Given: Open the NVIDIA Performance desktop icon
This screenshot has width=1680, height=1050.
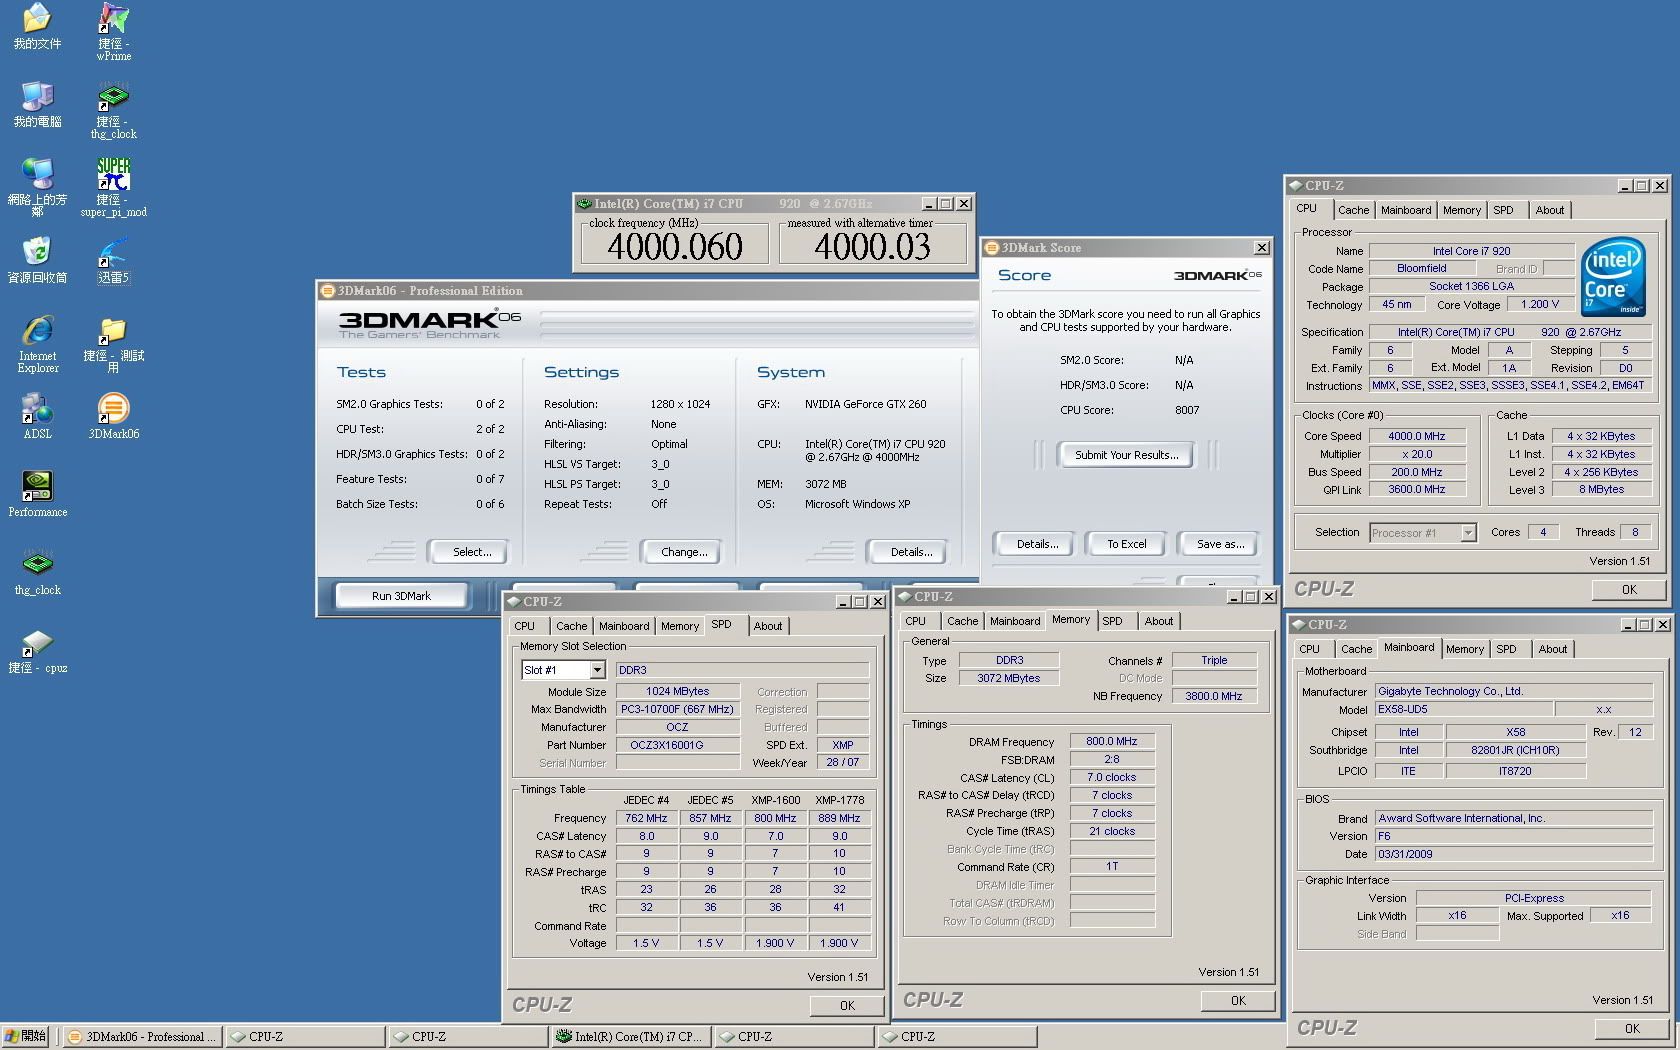Looking at the screenshot, I should click(x=37, y=487).
